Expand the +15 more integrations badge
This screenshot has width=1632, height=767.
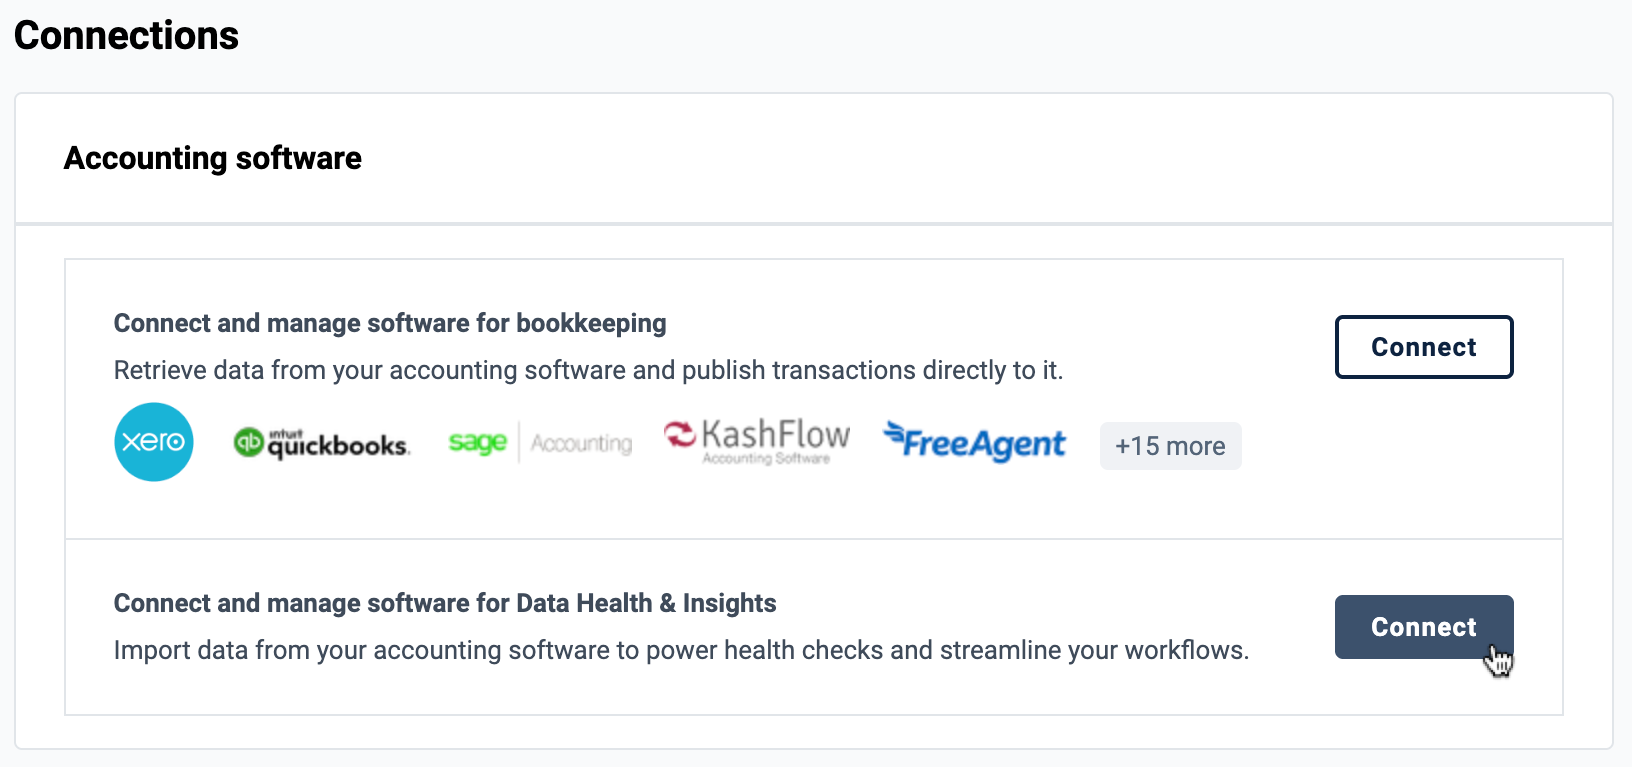[x=1171, y=446]
